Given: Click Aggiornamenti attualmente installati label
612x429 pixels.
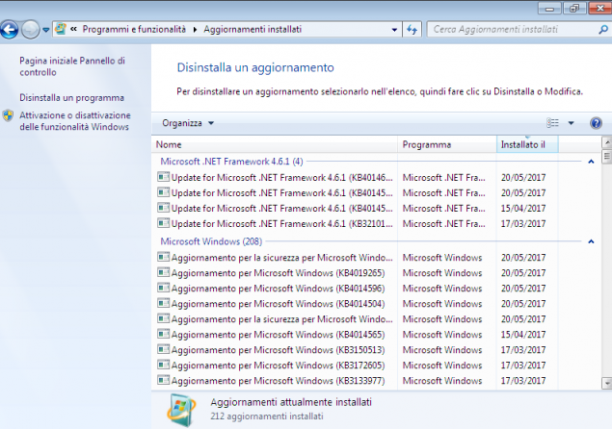Looking at the screenshot, I should click(291, 402).
